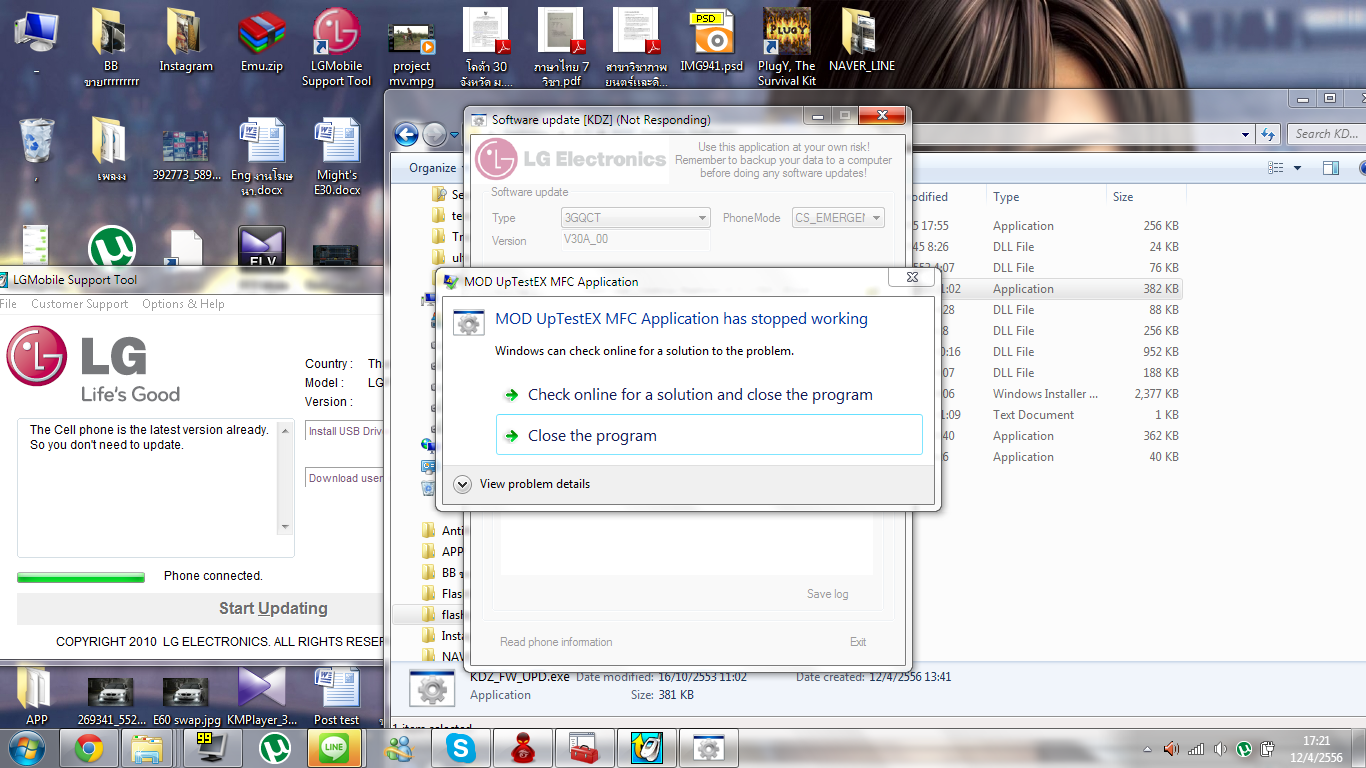Go back in the Explorer window

coord(406,134)
